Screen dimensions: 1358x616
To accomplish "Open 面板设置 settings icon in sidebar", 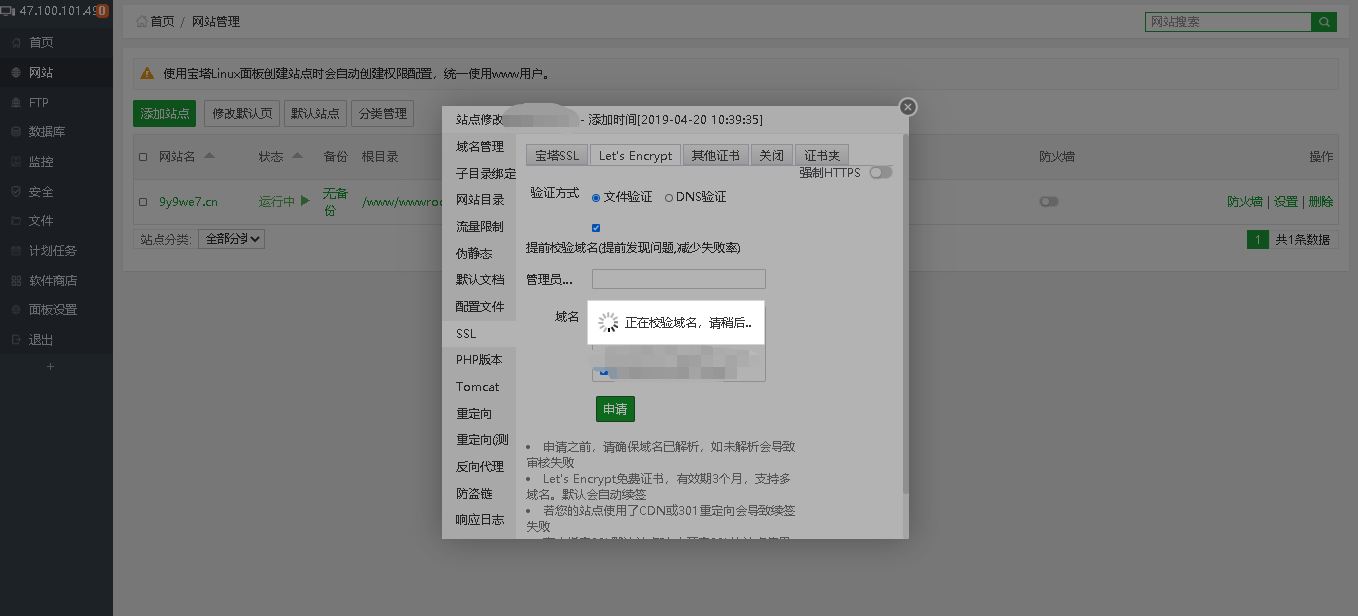I will click(16, 310).
